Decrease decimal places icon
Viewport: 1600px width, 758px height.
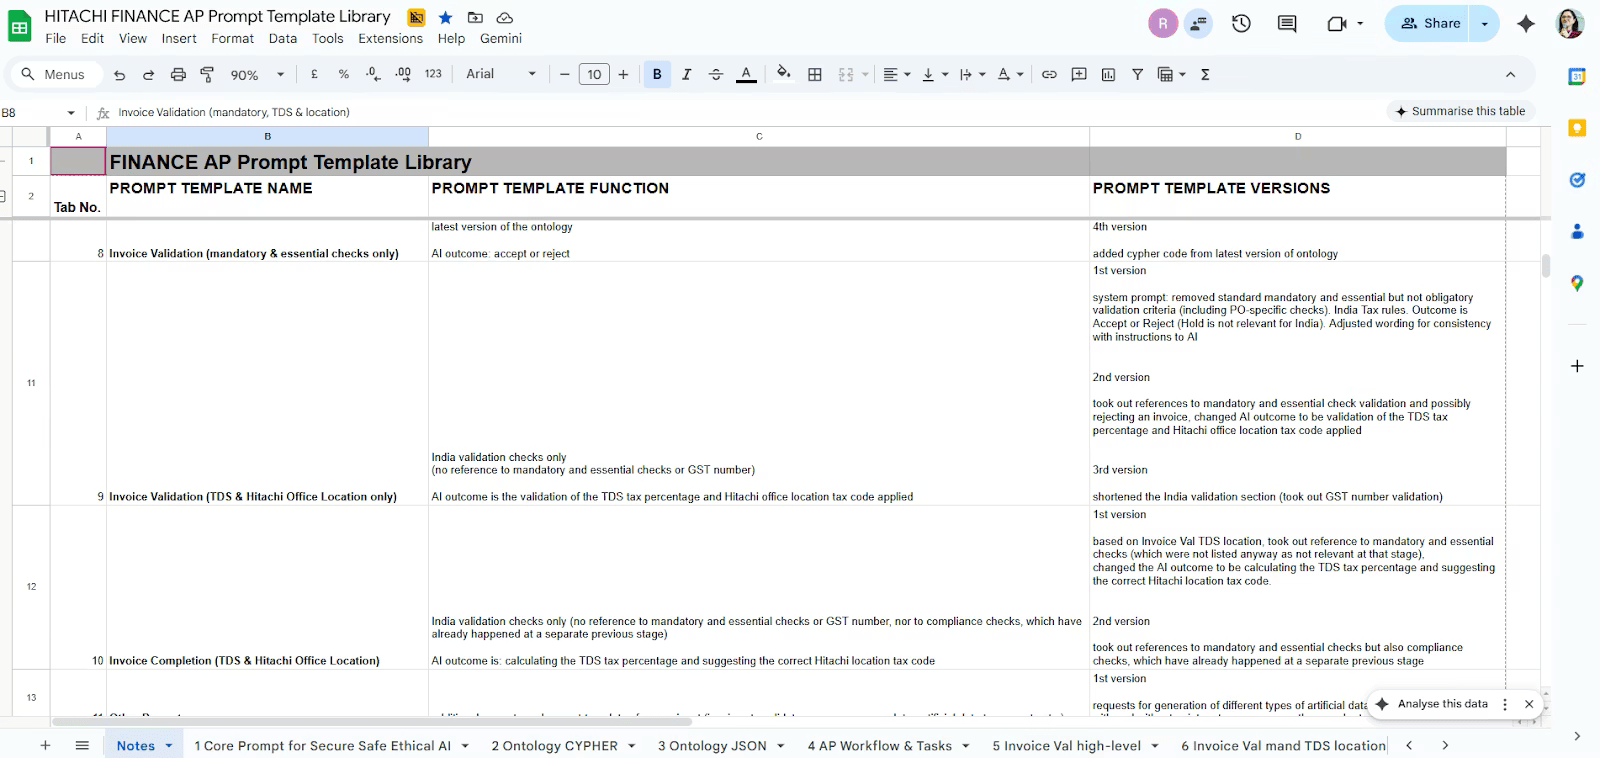(373, 74)
